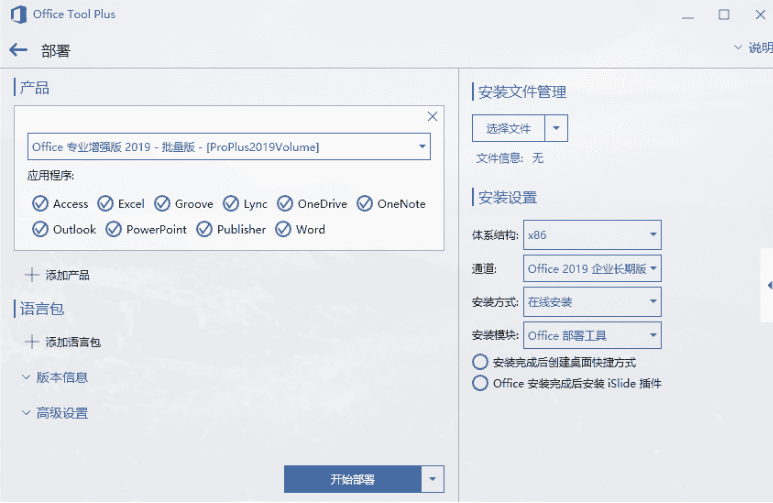The image size is (773, 503).
Task: Enable 安装完成后创建桌面快捷方式 option
Action: 480,362
